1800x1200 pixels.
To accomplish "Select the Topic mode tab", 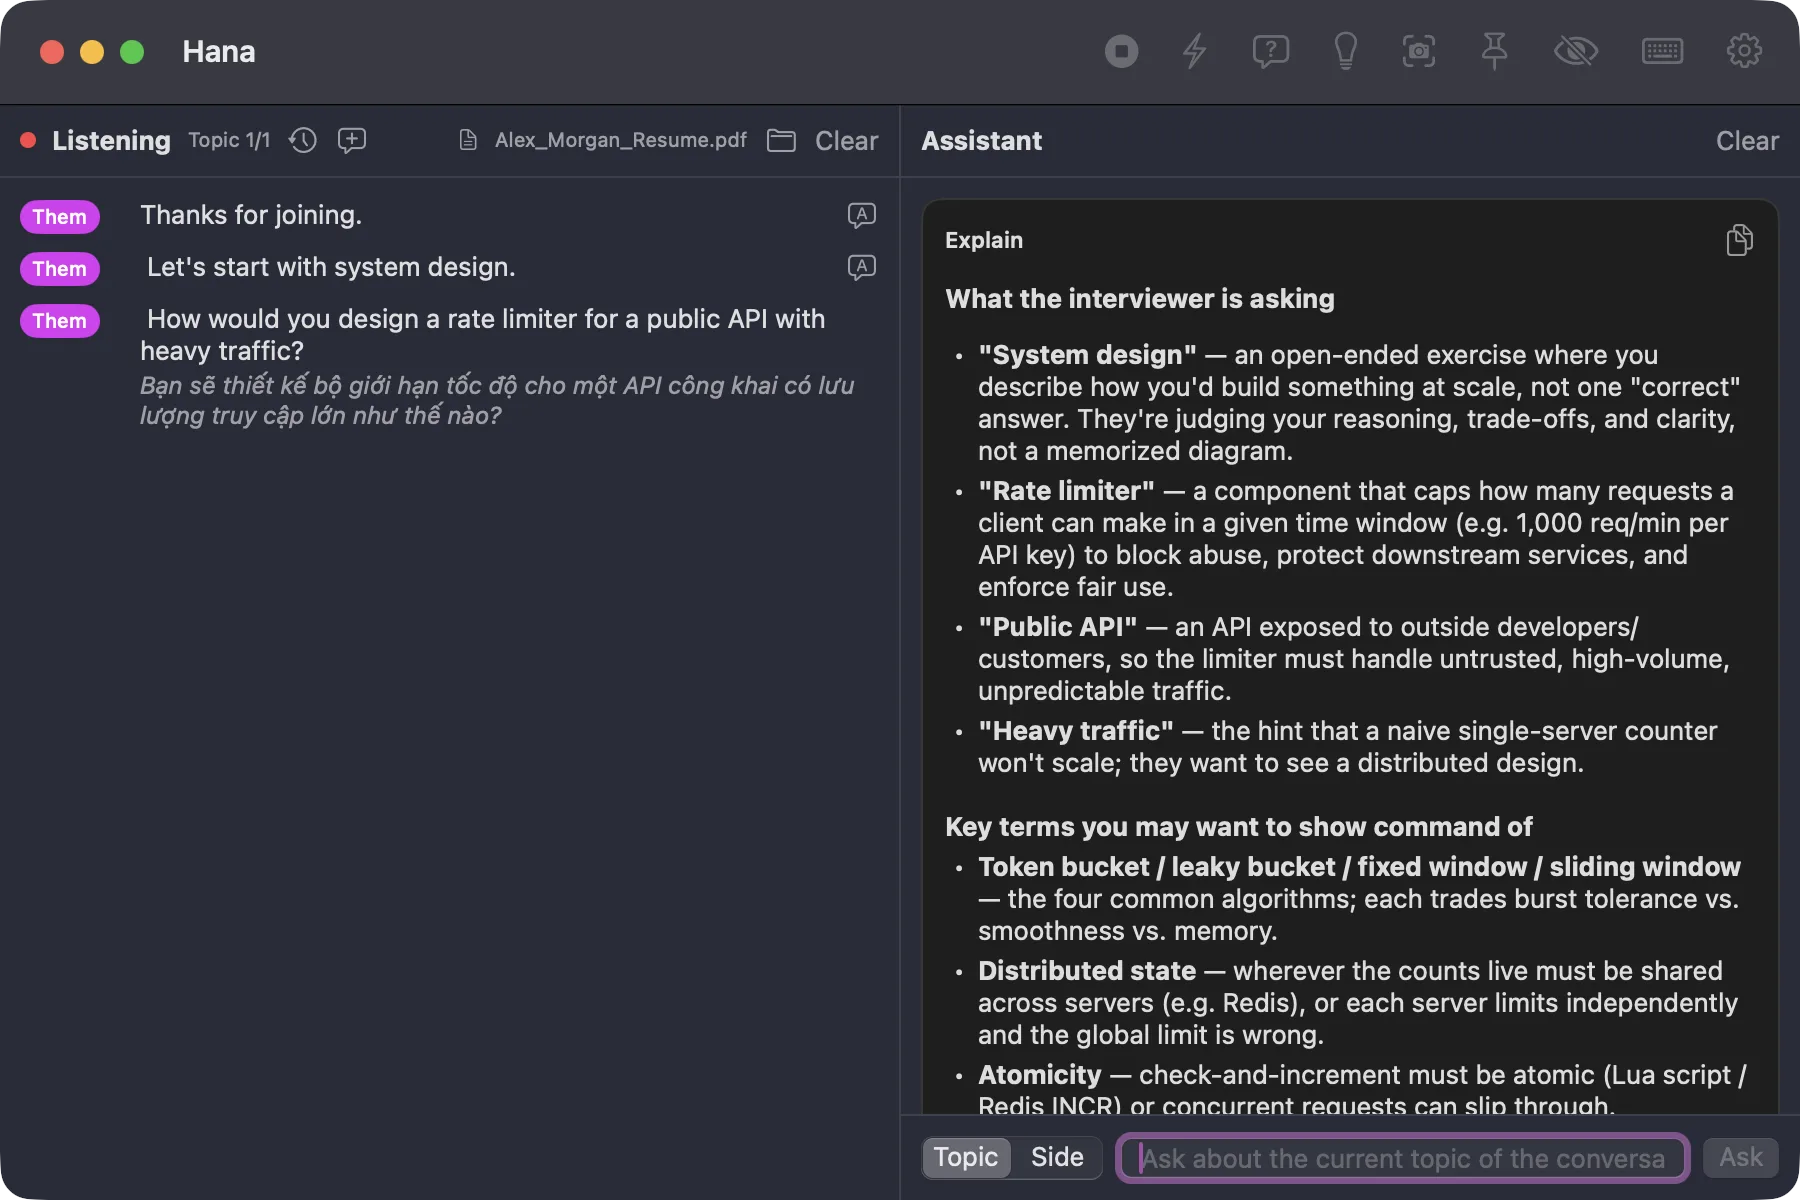I will tap(966, 1157).
